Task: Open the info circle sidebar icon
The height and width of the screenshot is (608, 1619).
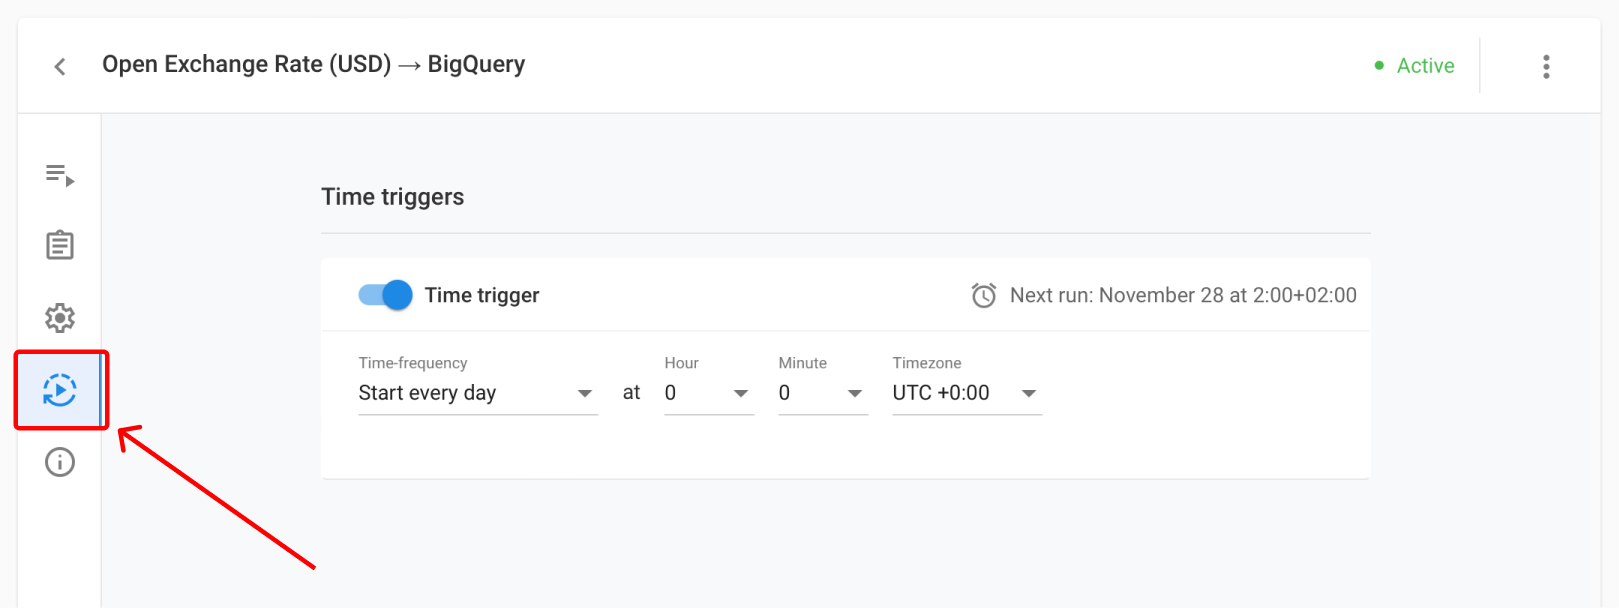Action: click(x=60, y=462)
